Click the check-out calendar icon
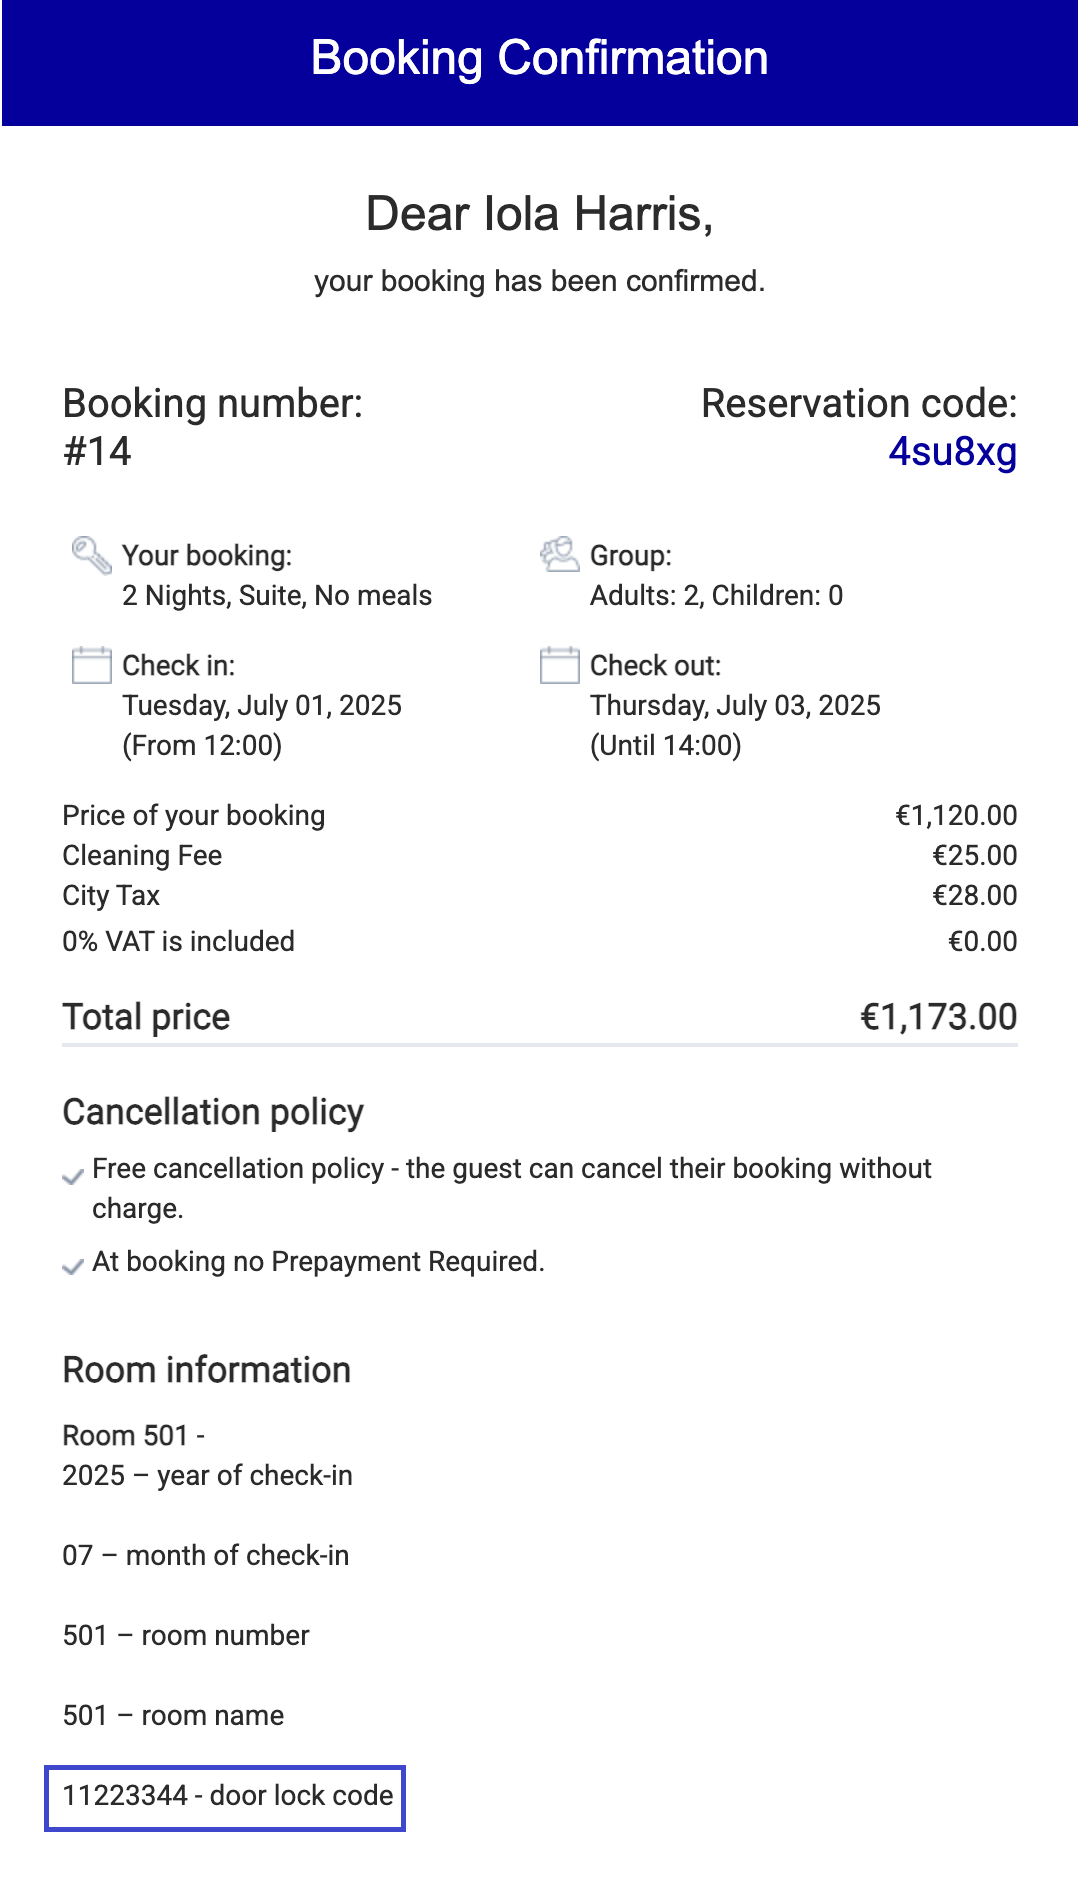Screen dimensions: 1088x1896 559,665
